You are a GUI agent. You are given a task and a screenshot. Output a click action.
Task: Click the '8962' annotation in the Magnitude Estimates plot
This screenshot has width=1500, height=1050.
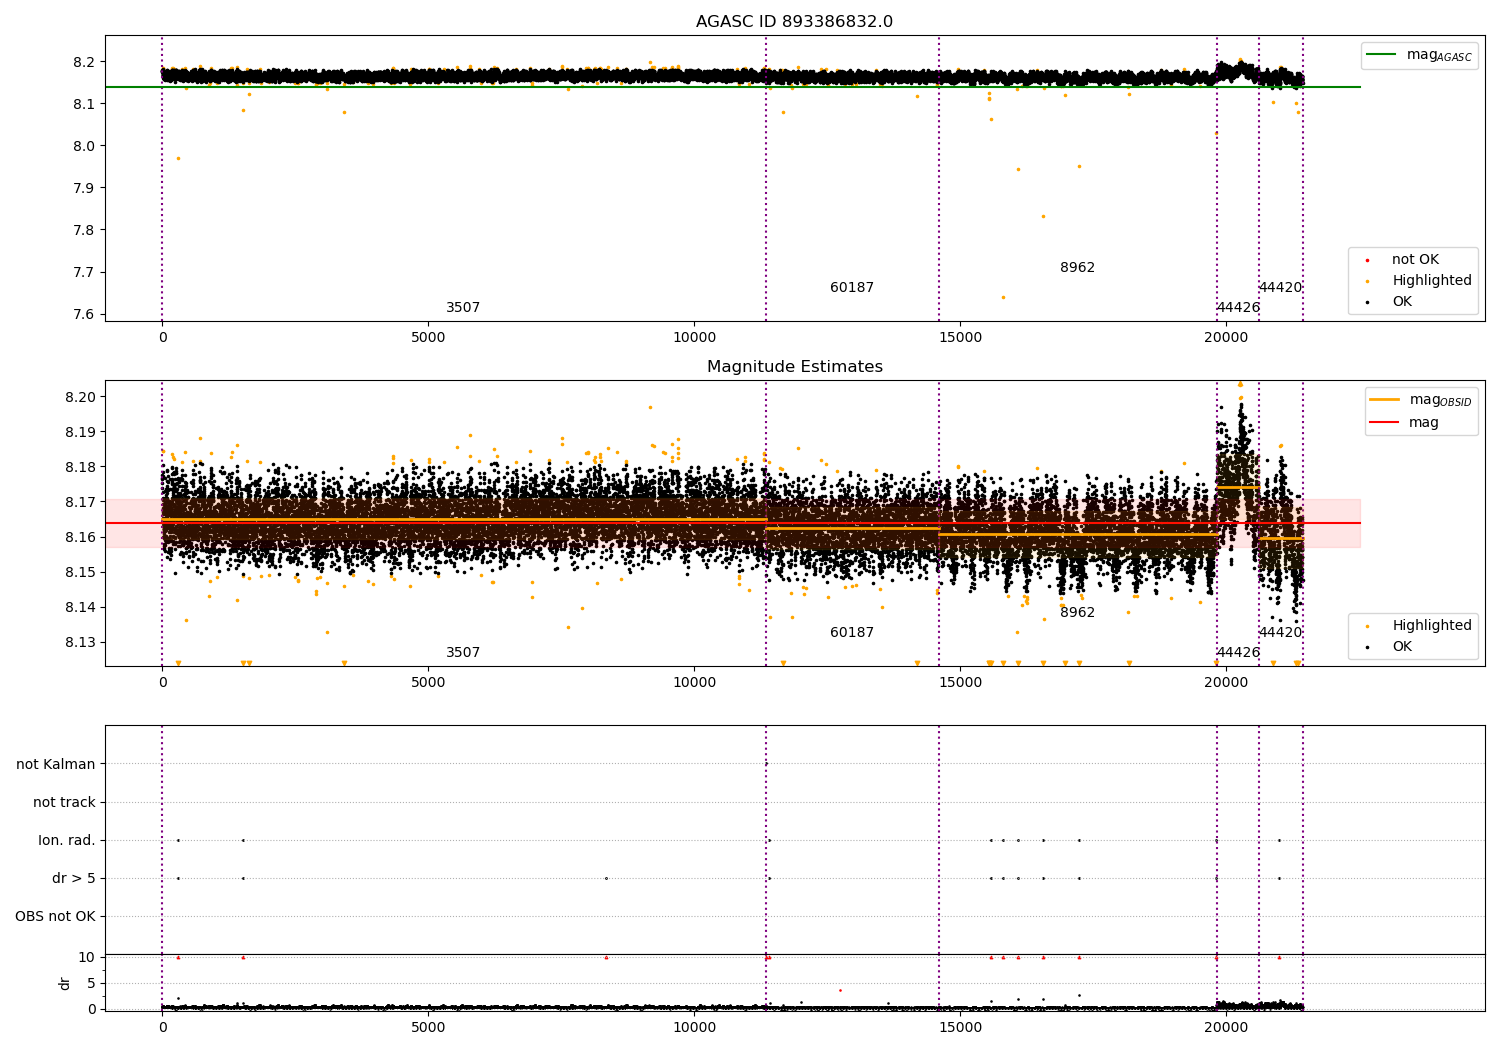click(1077, 613)
